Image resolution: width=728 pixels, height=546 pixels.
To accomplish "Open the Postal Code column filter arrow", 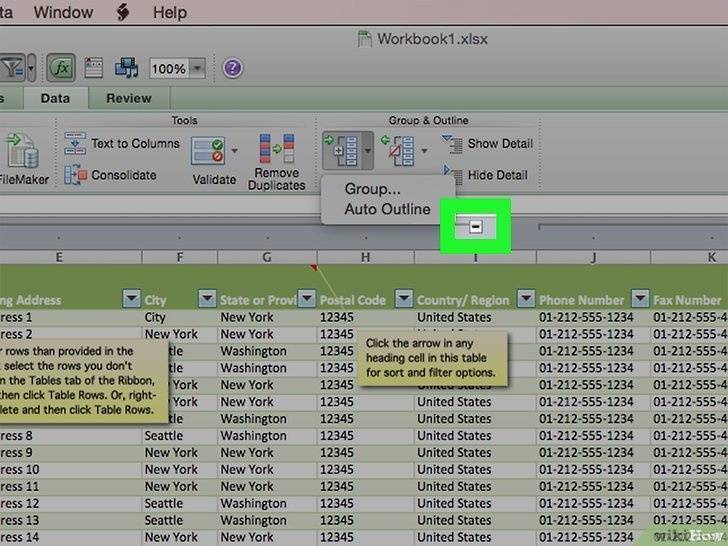I will coord(403,299).
